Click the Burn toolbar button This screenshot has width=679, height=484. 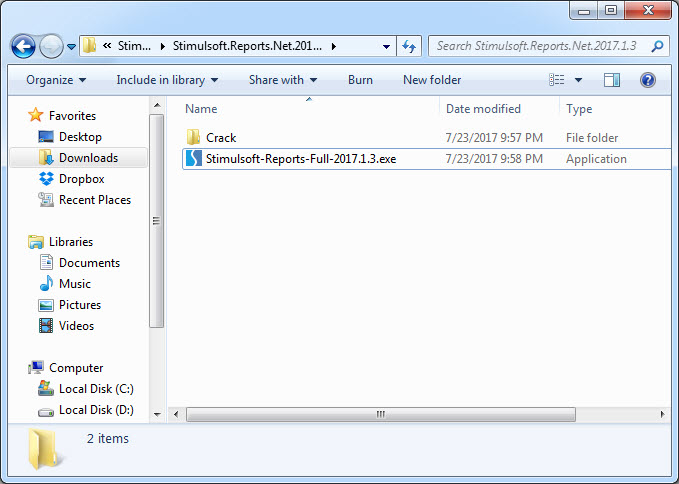360,80
